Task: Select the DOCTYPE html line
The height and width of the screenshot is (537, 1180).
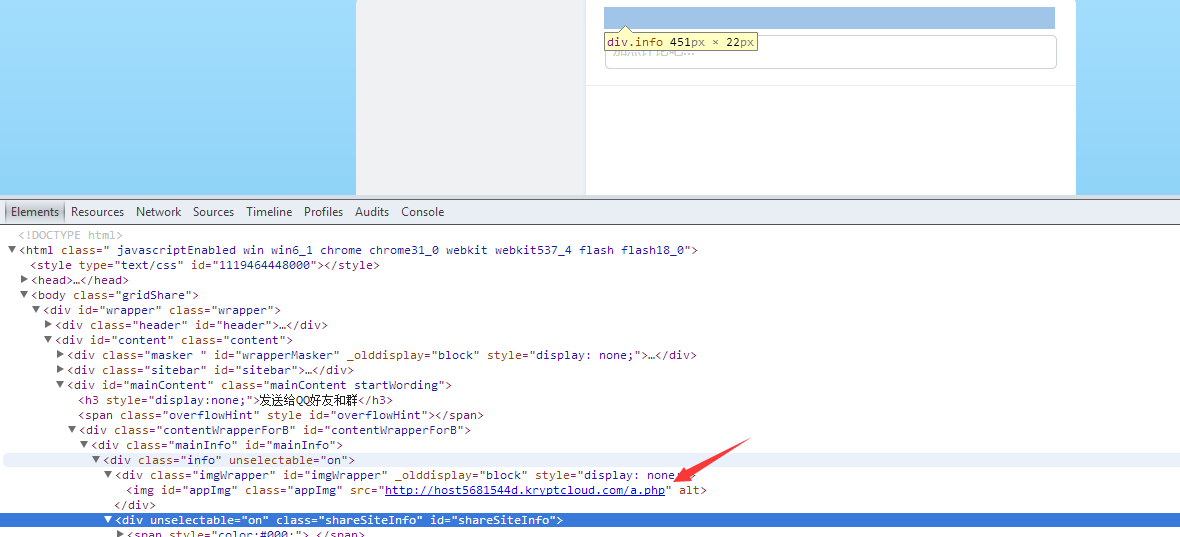Action: point(70,235)
